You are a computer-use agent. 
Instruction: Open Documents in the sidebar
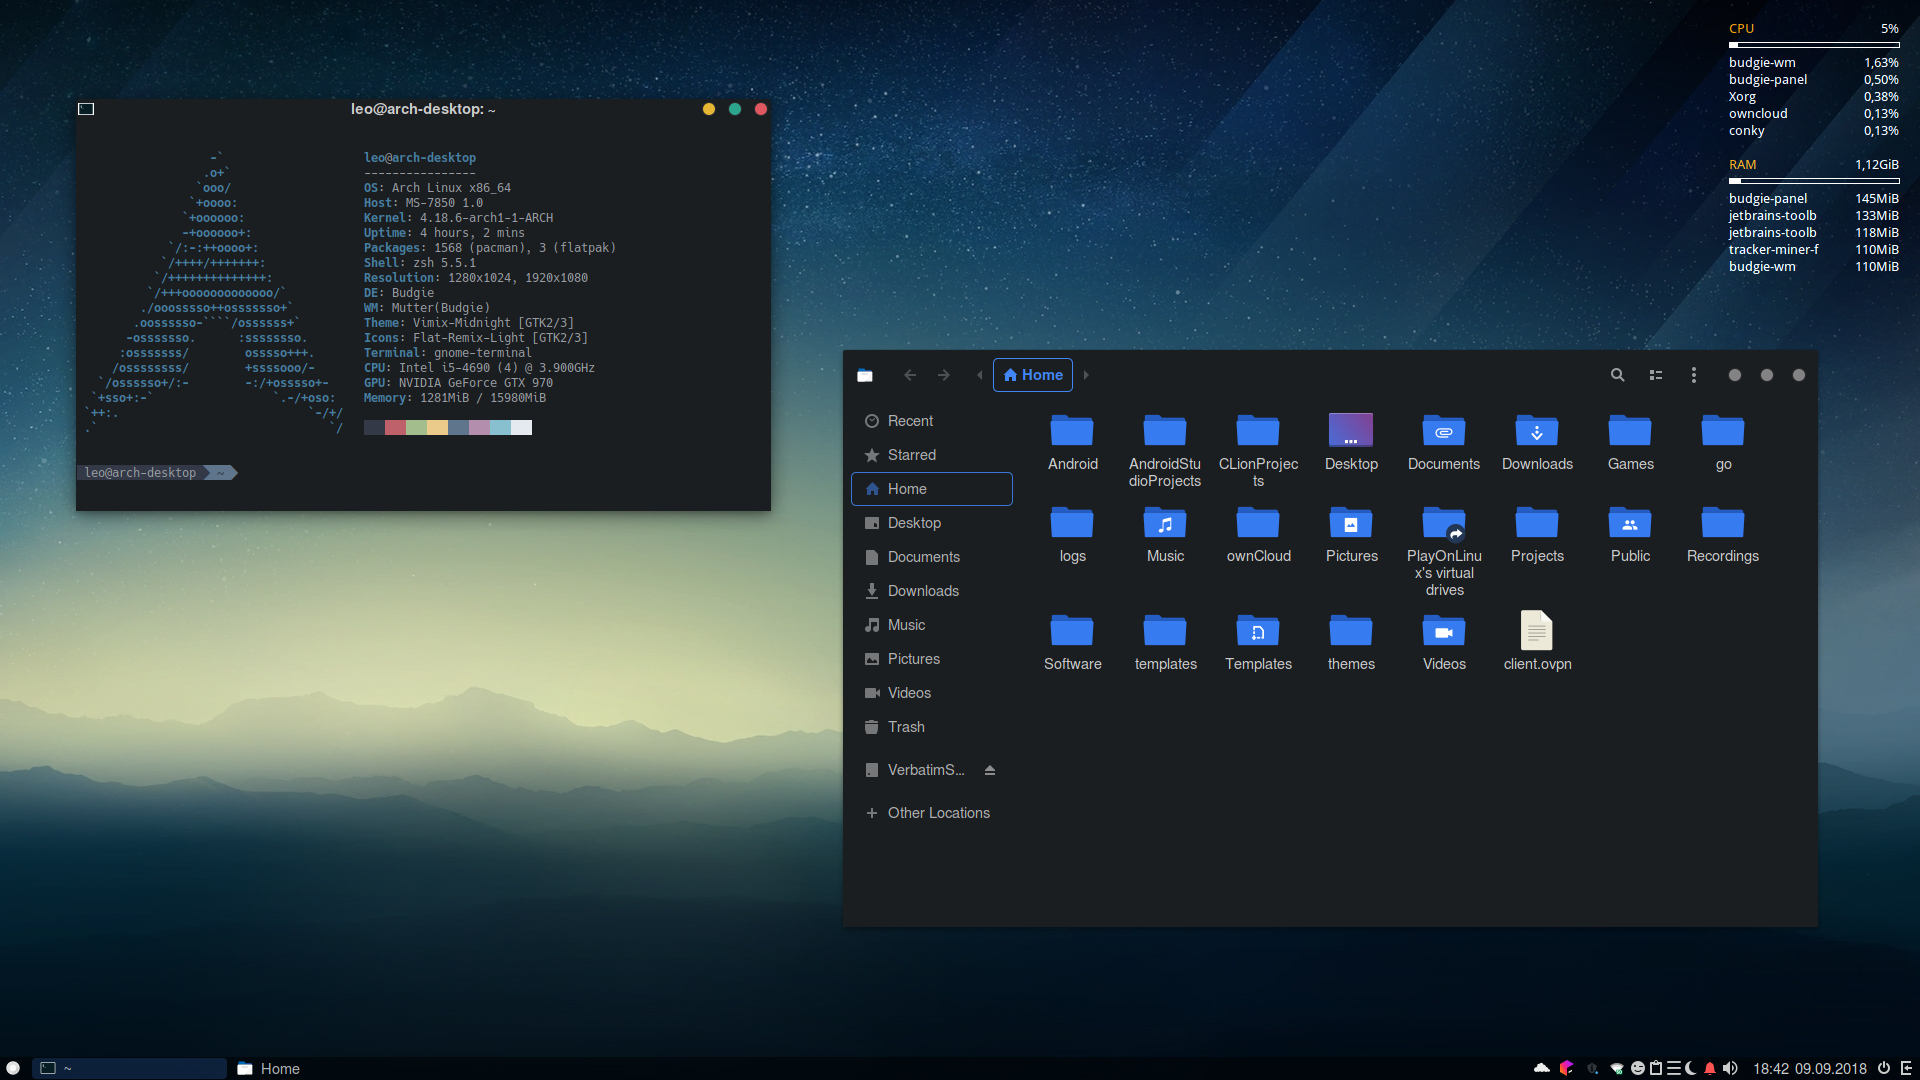click(x=931, y=557)
